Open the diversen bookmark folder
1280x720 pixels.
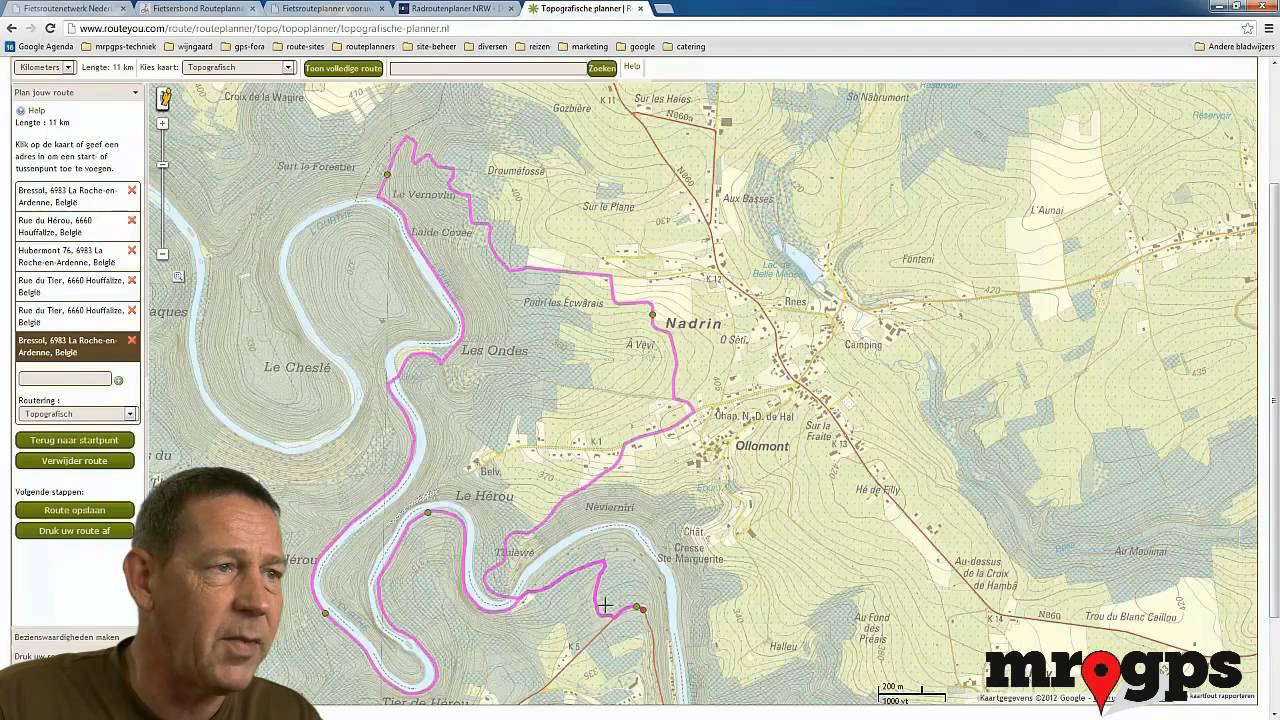(485, 47)
